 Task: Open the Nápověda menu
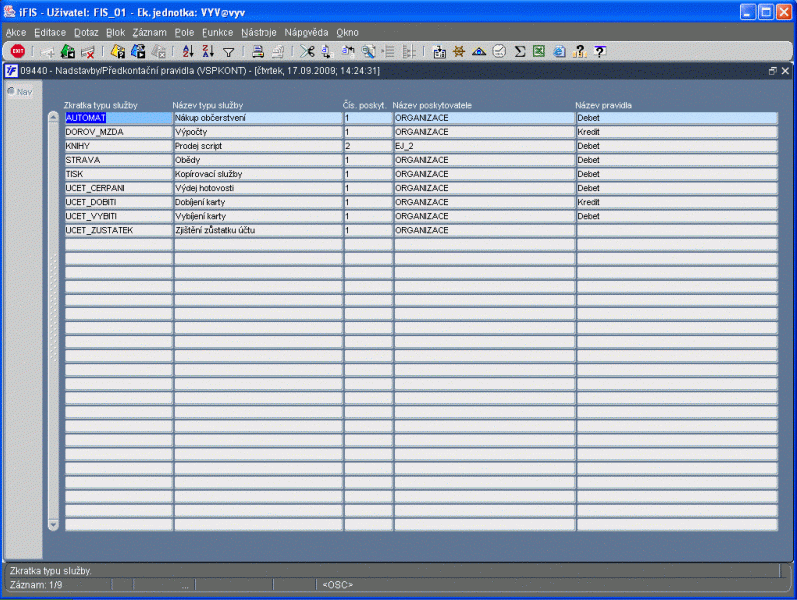(x=306, y=33)
